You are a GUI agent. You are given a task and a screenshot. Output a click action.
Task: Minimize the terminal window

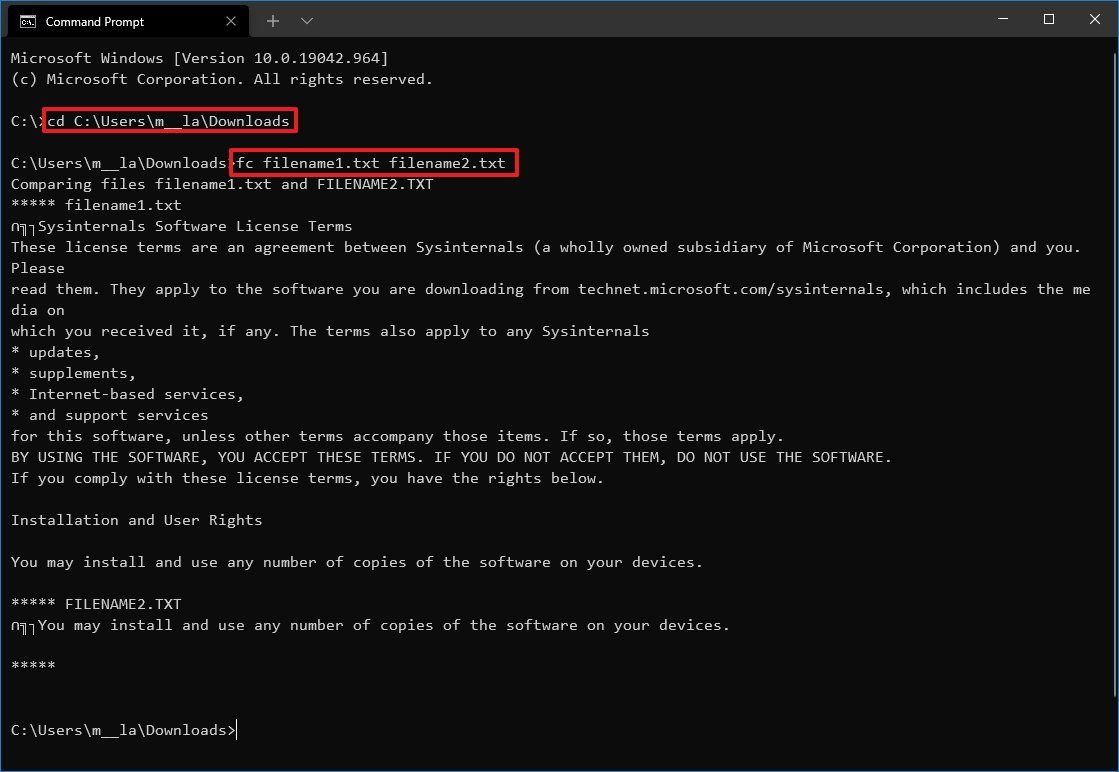pos(1003,20)
